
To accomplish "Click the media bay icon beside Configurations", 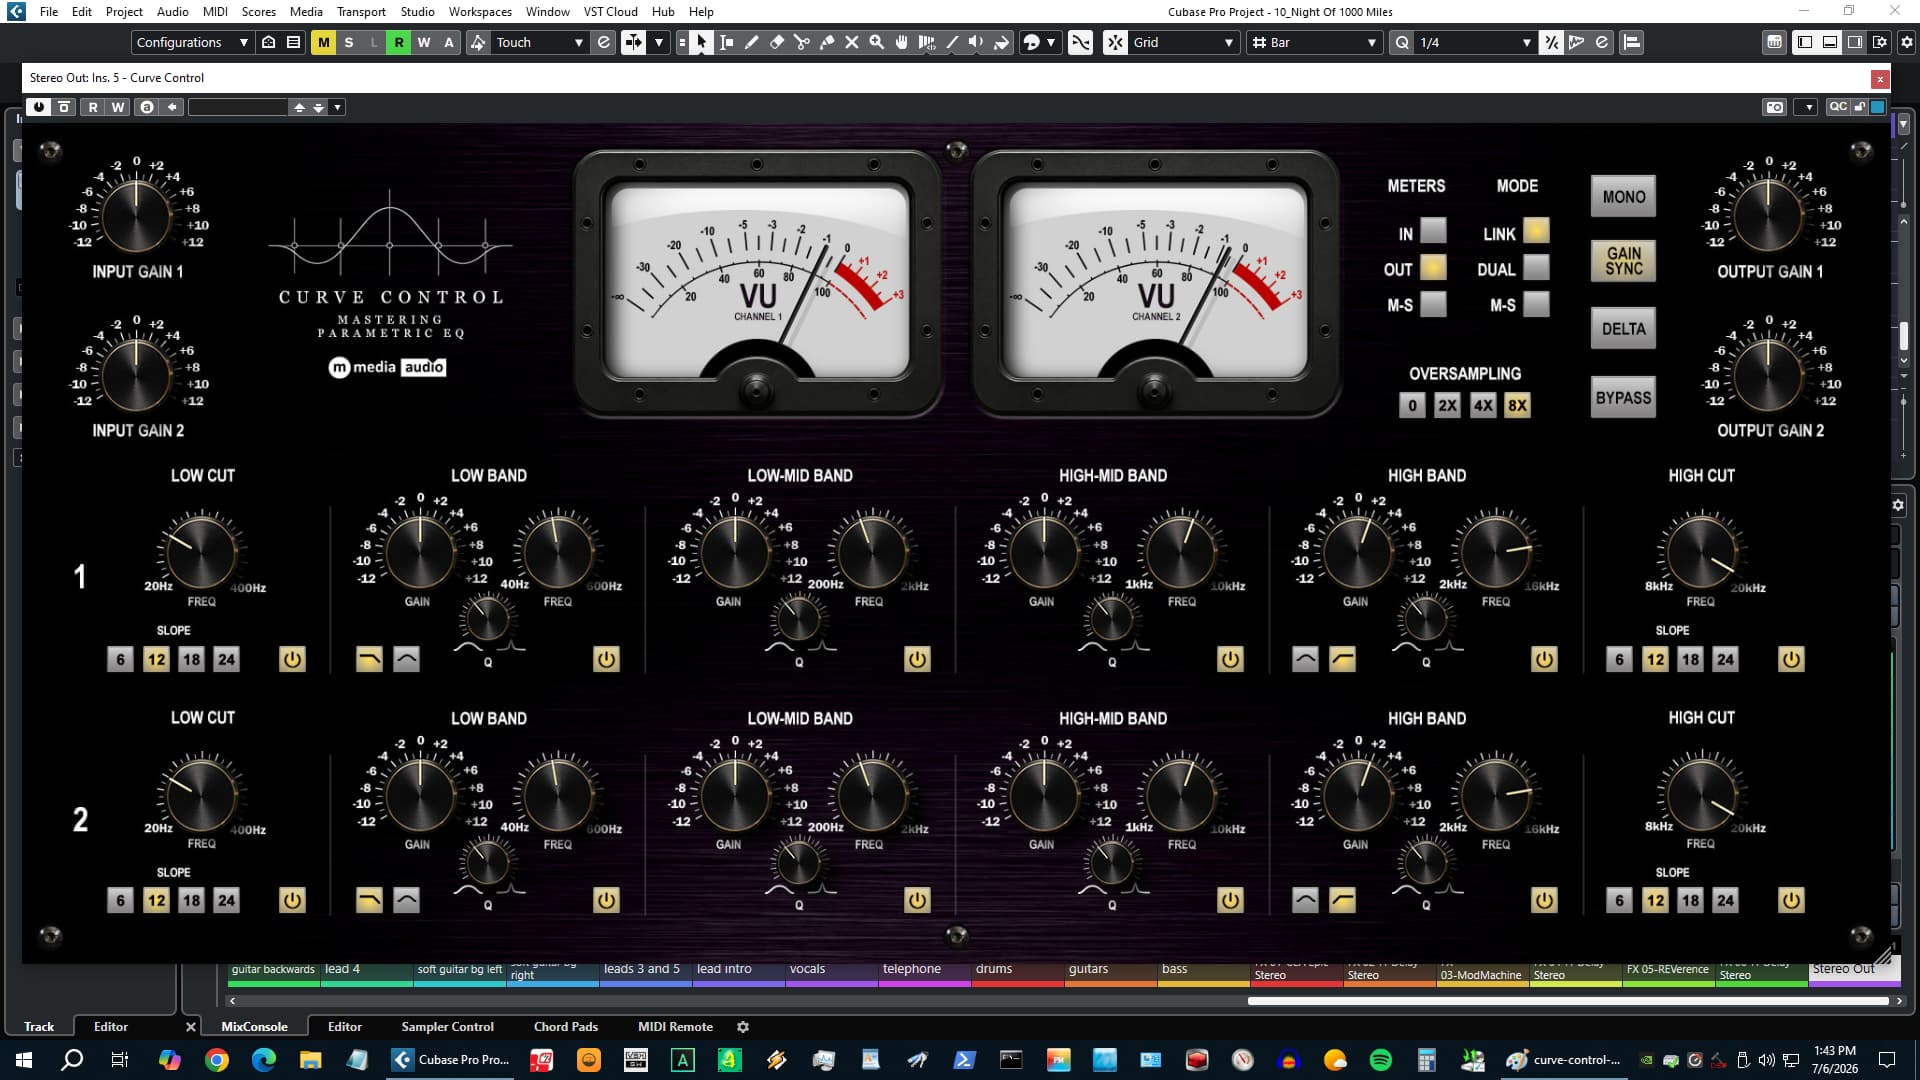I will (268, 42).
